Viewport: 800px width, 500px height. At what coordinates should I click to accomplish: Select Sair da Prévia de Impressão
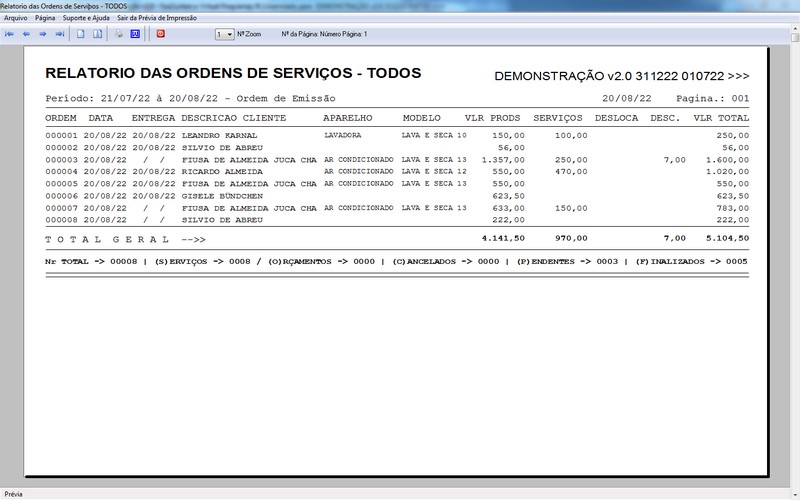157,18
